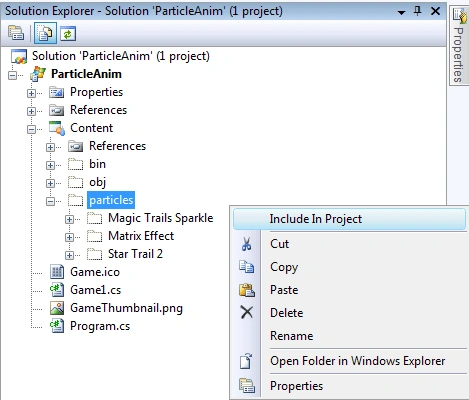Screen dimensions: 469x400
Task: Expand the bin folder
Action: (50, 165)
